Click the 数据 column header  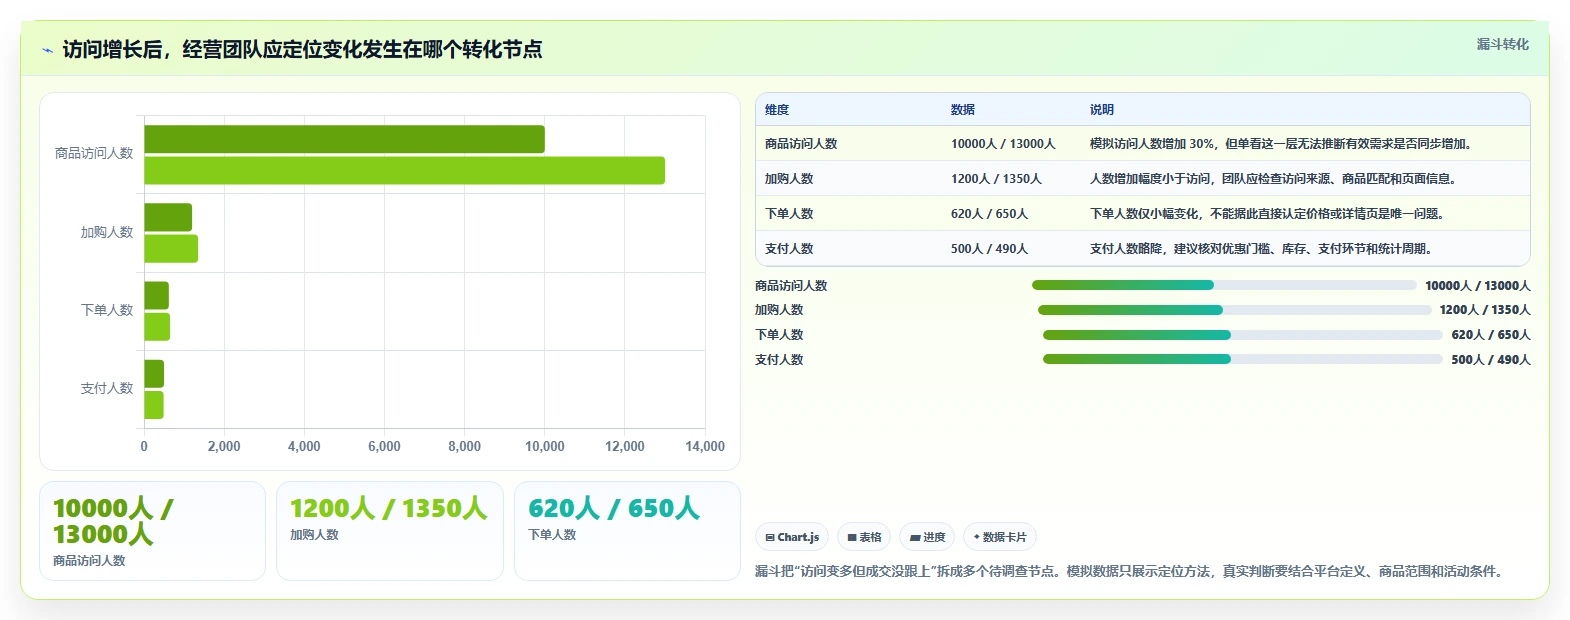coord(963,110)
